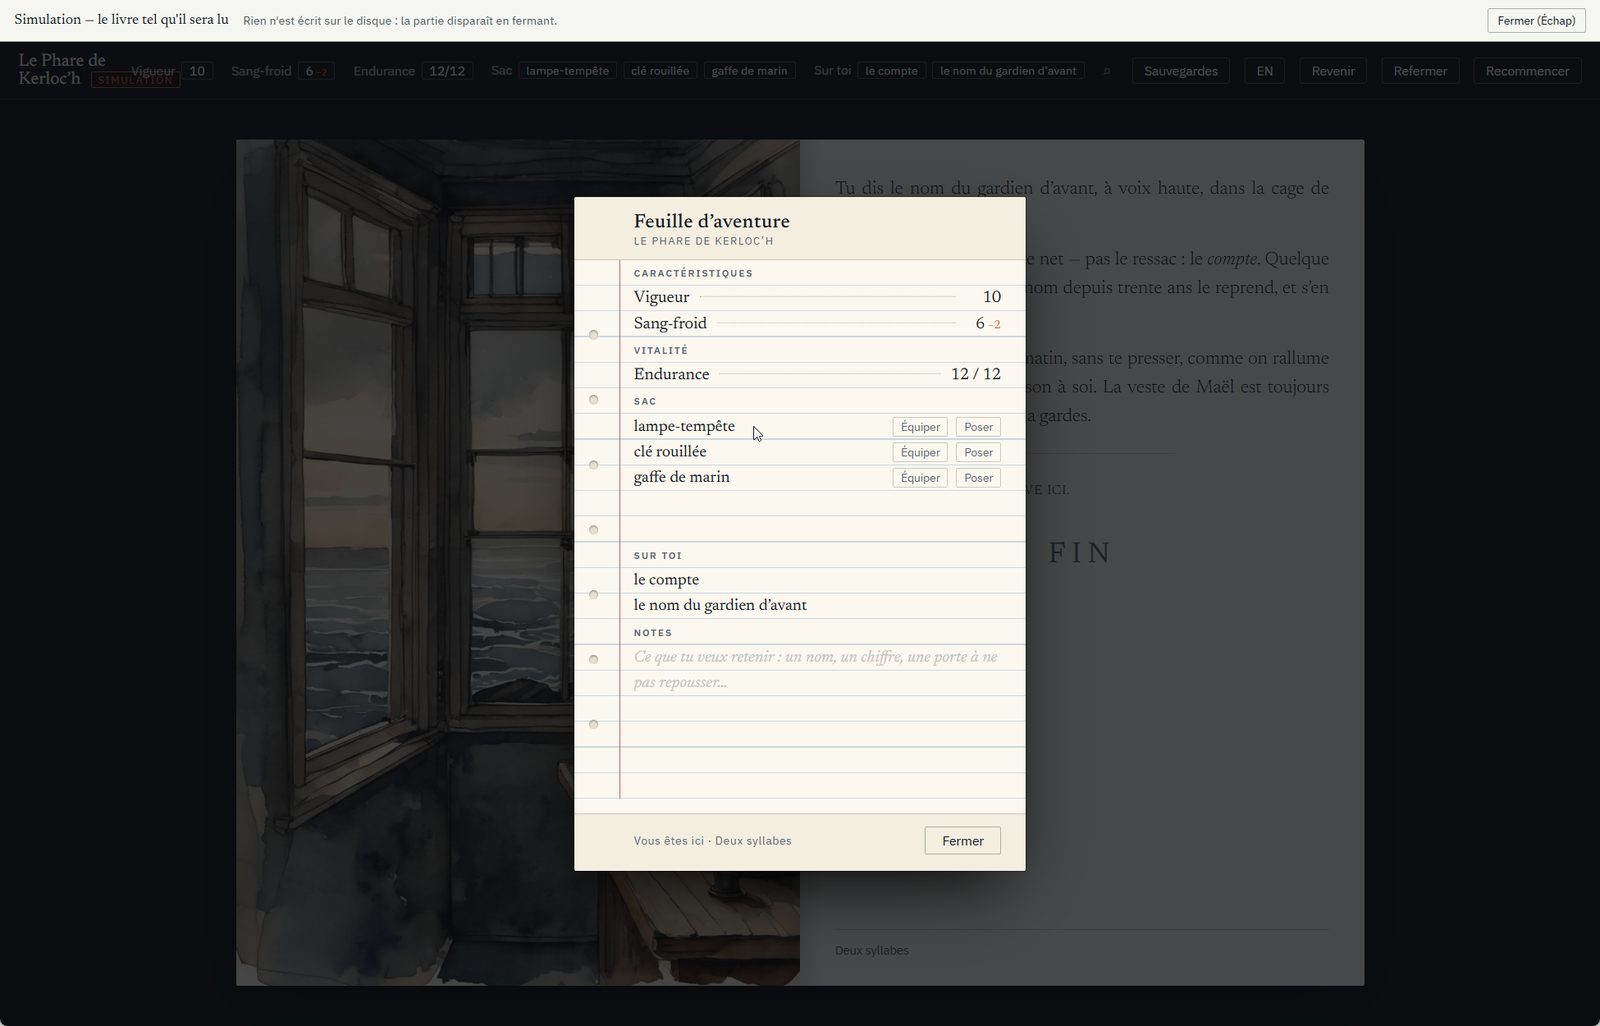Drop the lampe-tempête with Poser
The image size is (1600, 1026).
(978, 427)
